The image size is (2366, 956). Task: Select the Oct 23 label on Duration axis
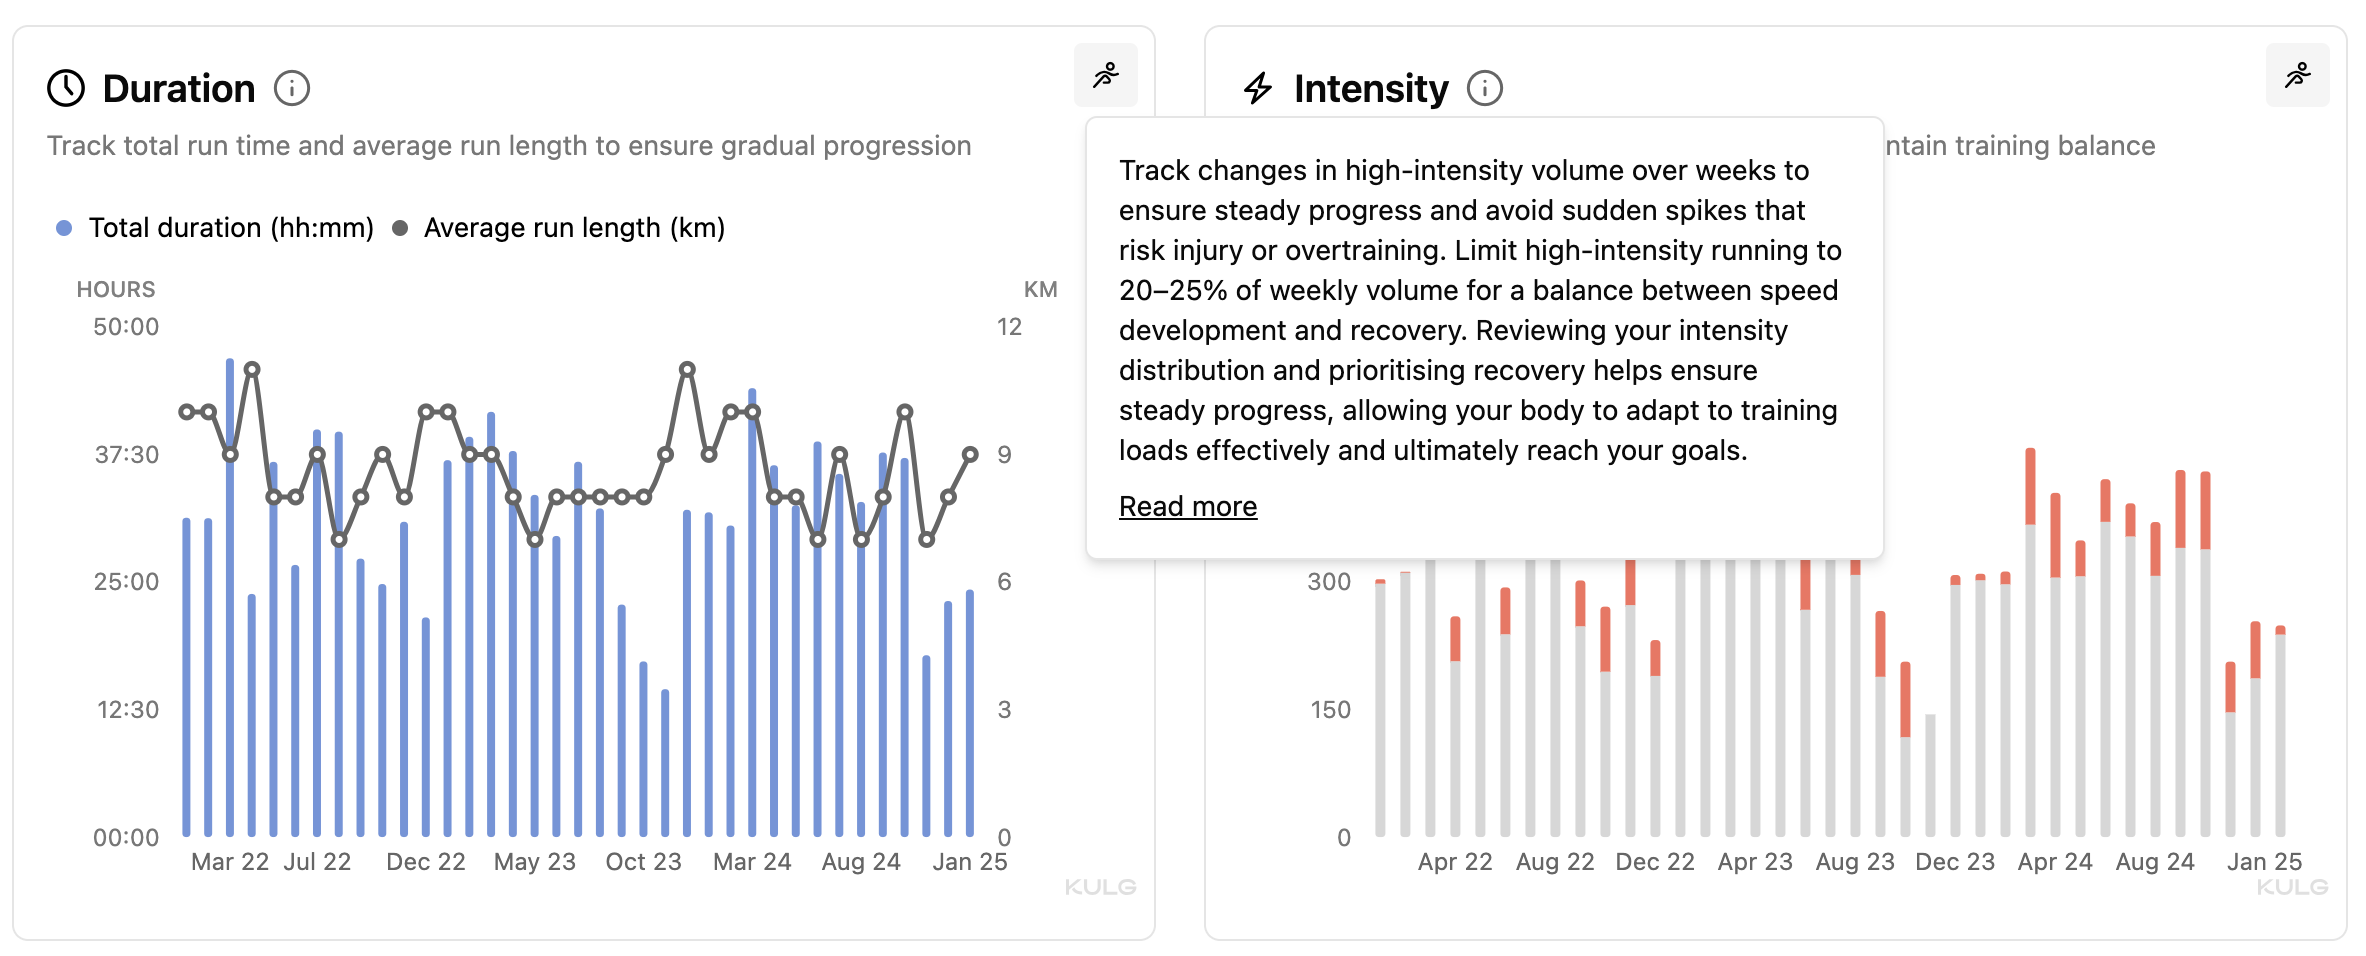coord(643,862)
